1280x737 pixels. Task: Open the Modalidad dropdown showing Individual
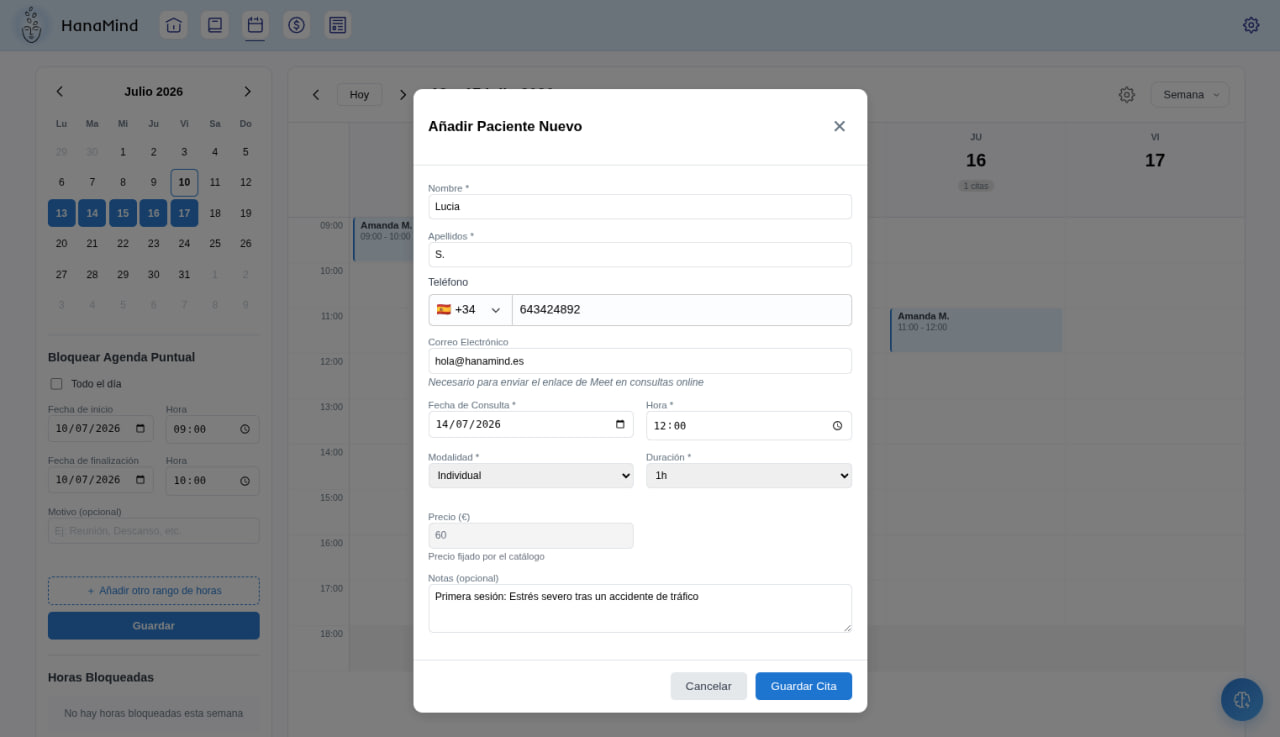coord(531,475)
